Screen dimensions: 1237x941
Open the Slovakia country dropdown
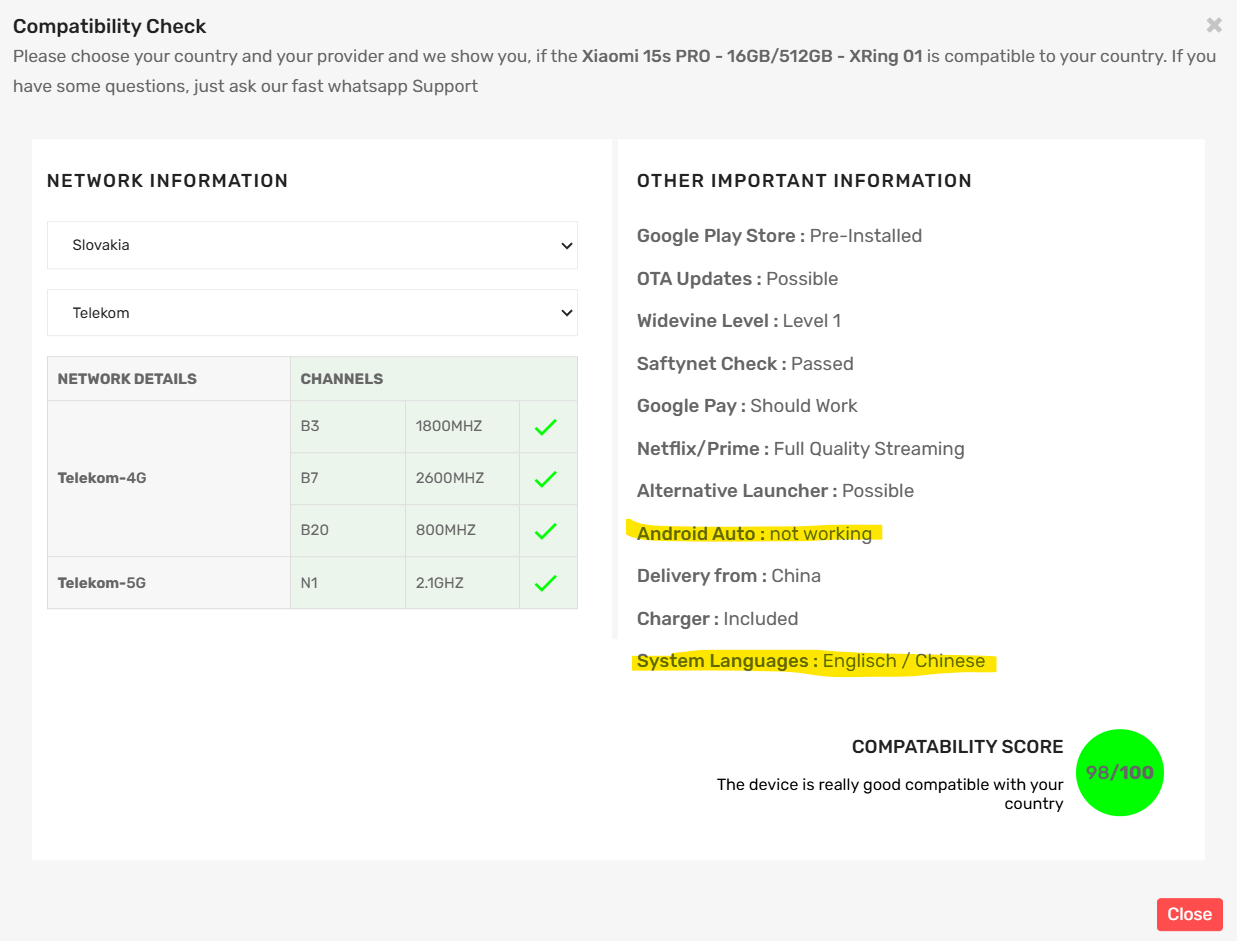[312, 245]
